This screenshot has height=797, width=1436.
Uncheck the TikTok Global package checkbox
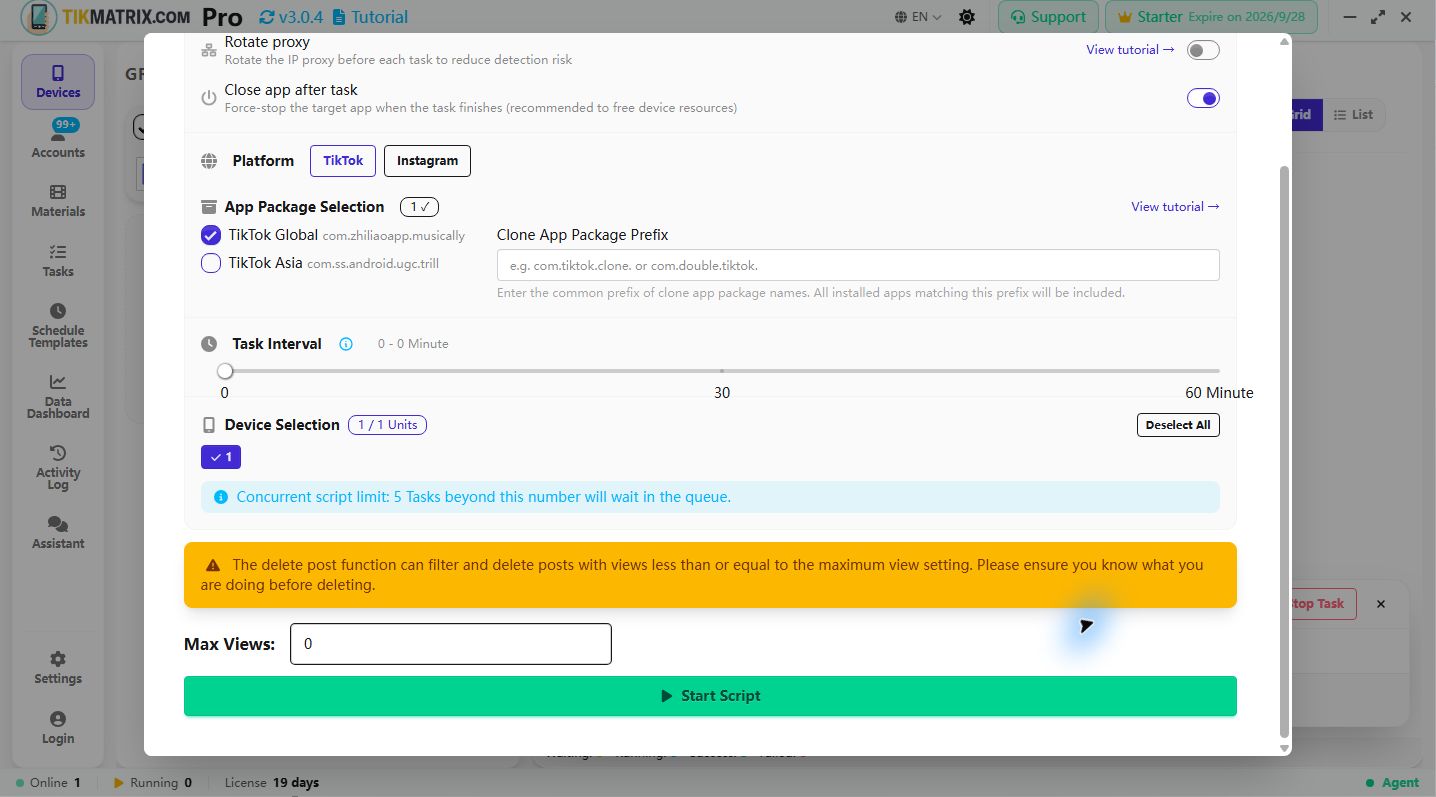point(211,235)
